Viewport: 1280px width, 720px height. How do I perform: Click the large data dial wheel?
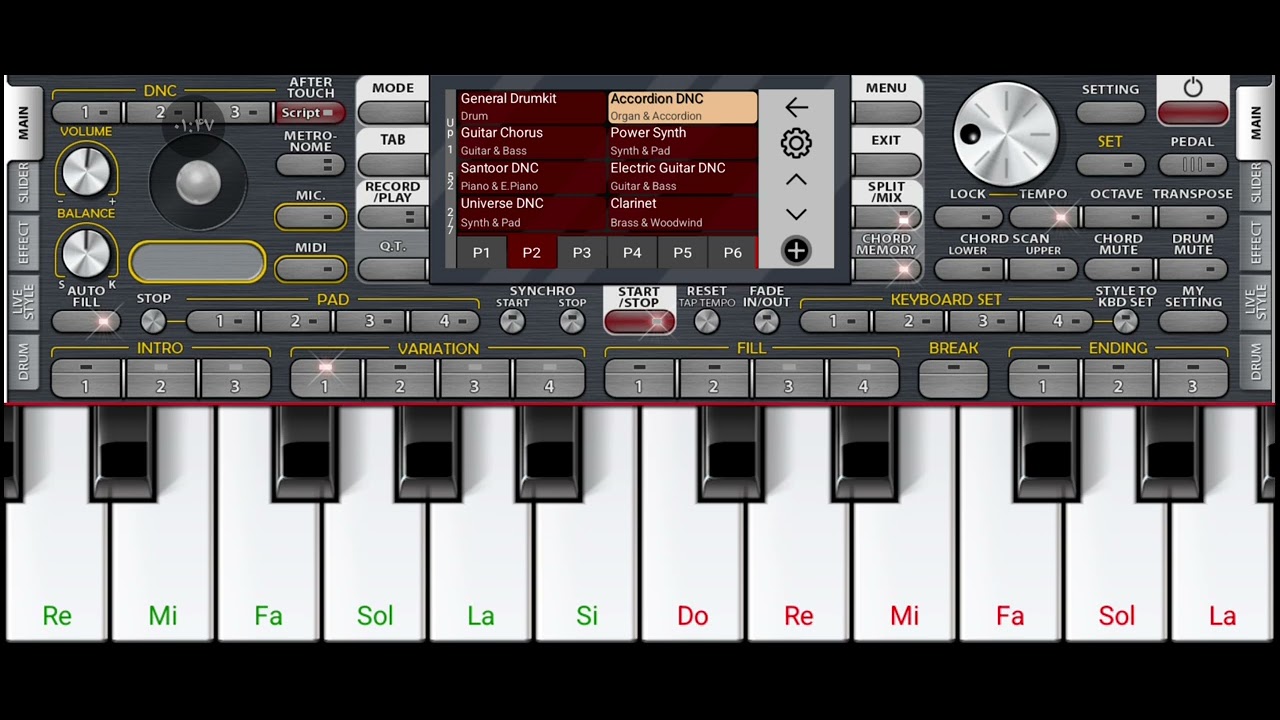(x=1005, y=134)
